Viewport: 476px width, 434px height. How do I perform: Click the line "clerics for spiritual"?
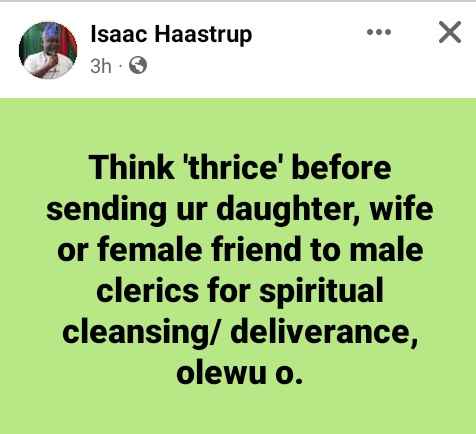(240, 292)
